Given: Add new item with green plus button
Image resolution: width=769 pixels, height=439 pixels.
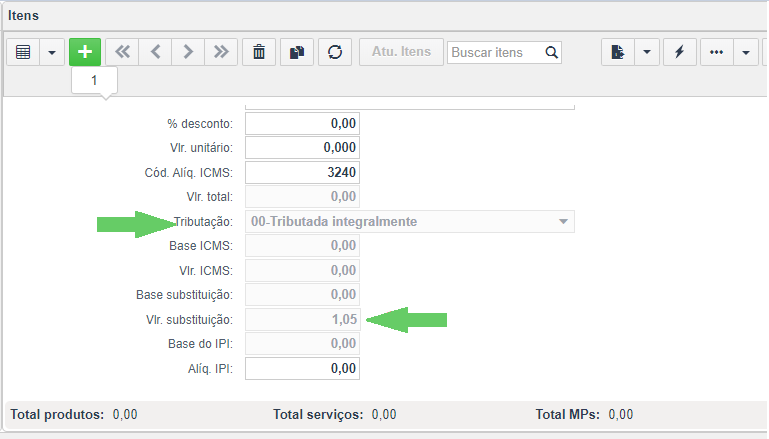Looking at the screenshot, I should pos(85,52).
